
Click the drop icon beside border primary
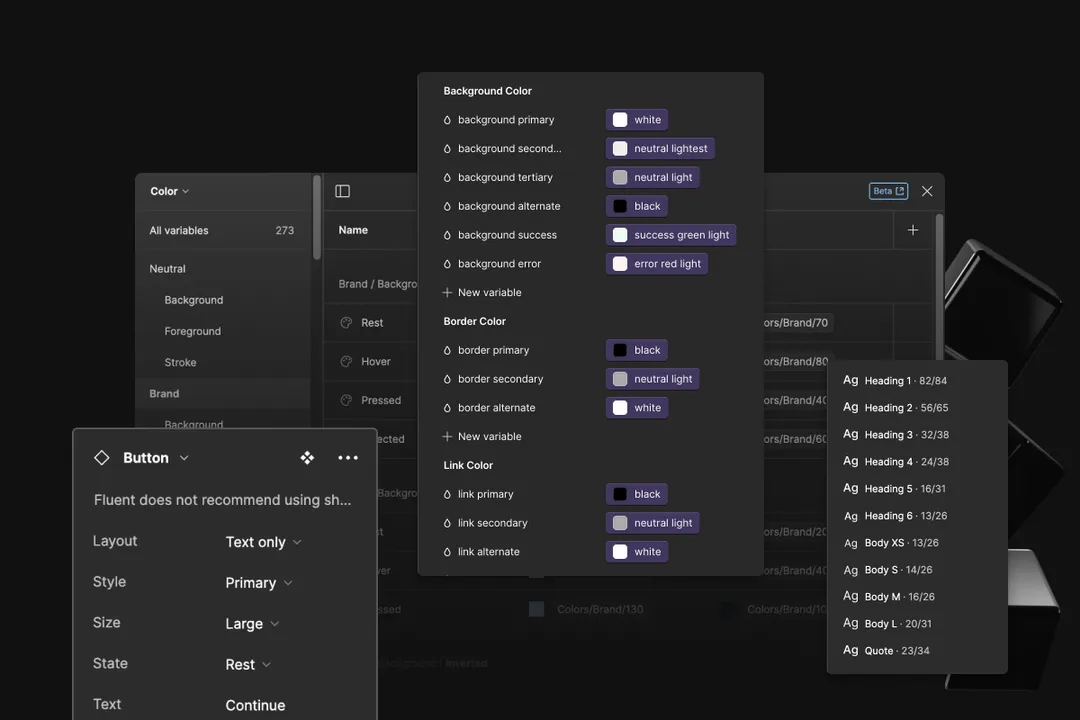pyautogui.click(x=447, y=350)
